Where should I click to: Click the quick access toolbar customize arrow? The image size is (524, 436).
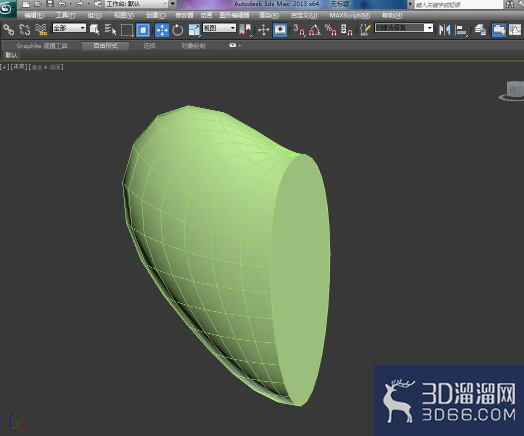[173, 4]
